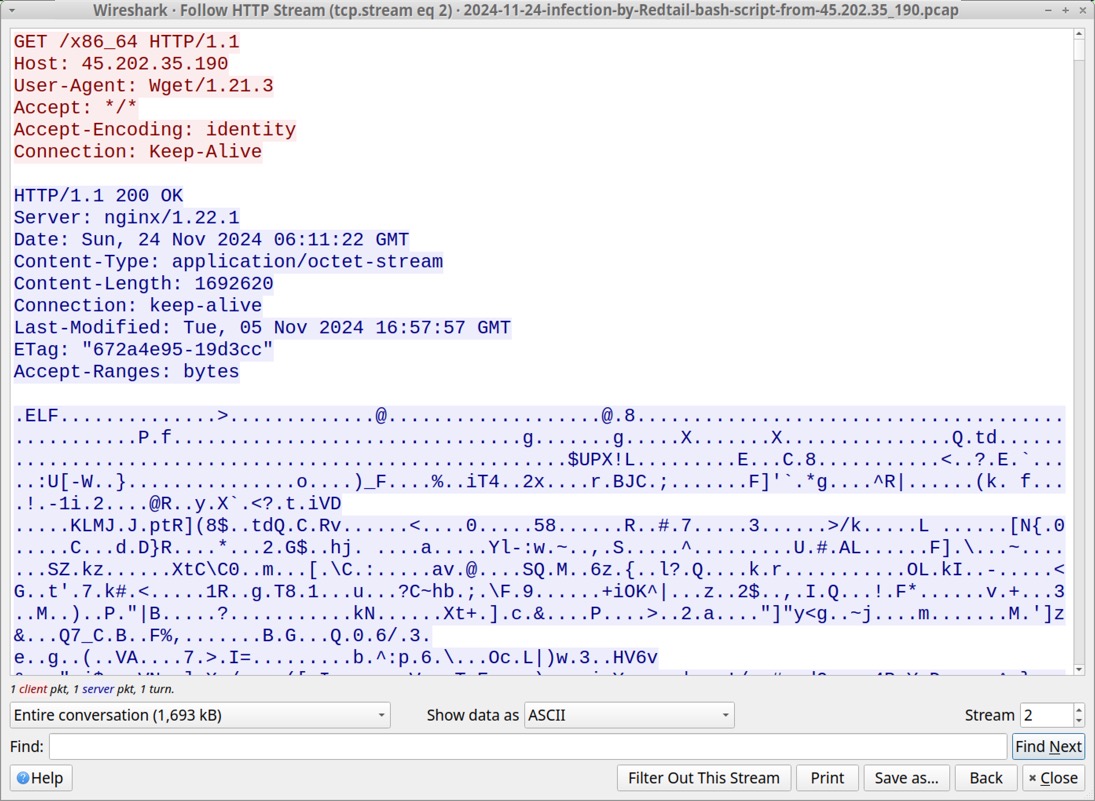
Task: Click the 'Connection: Keep-Alive' request line
Action: click(x=138, y=152)
